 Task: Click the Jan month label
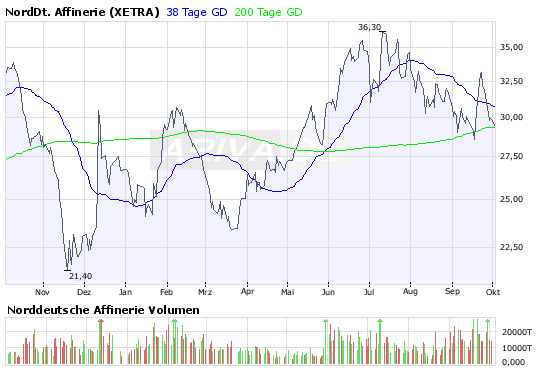[125, 292]
